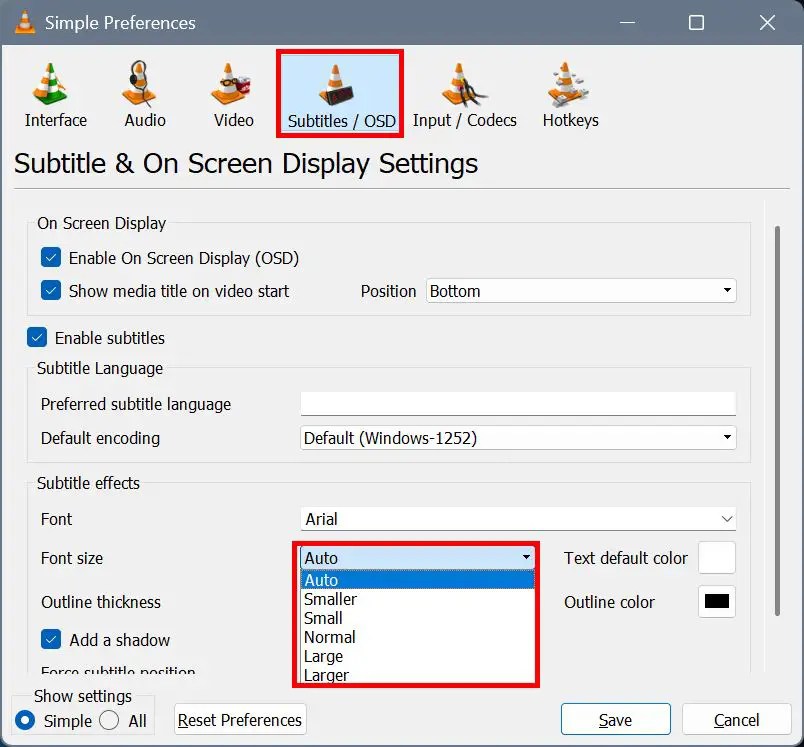Click the Save button
Image resolution: width=804 pixels, height=747 pixels.
(x=615, y=720)
